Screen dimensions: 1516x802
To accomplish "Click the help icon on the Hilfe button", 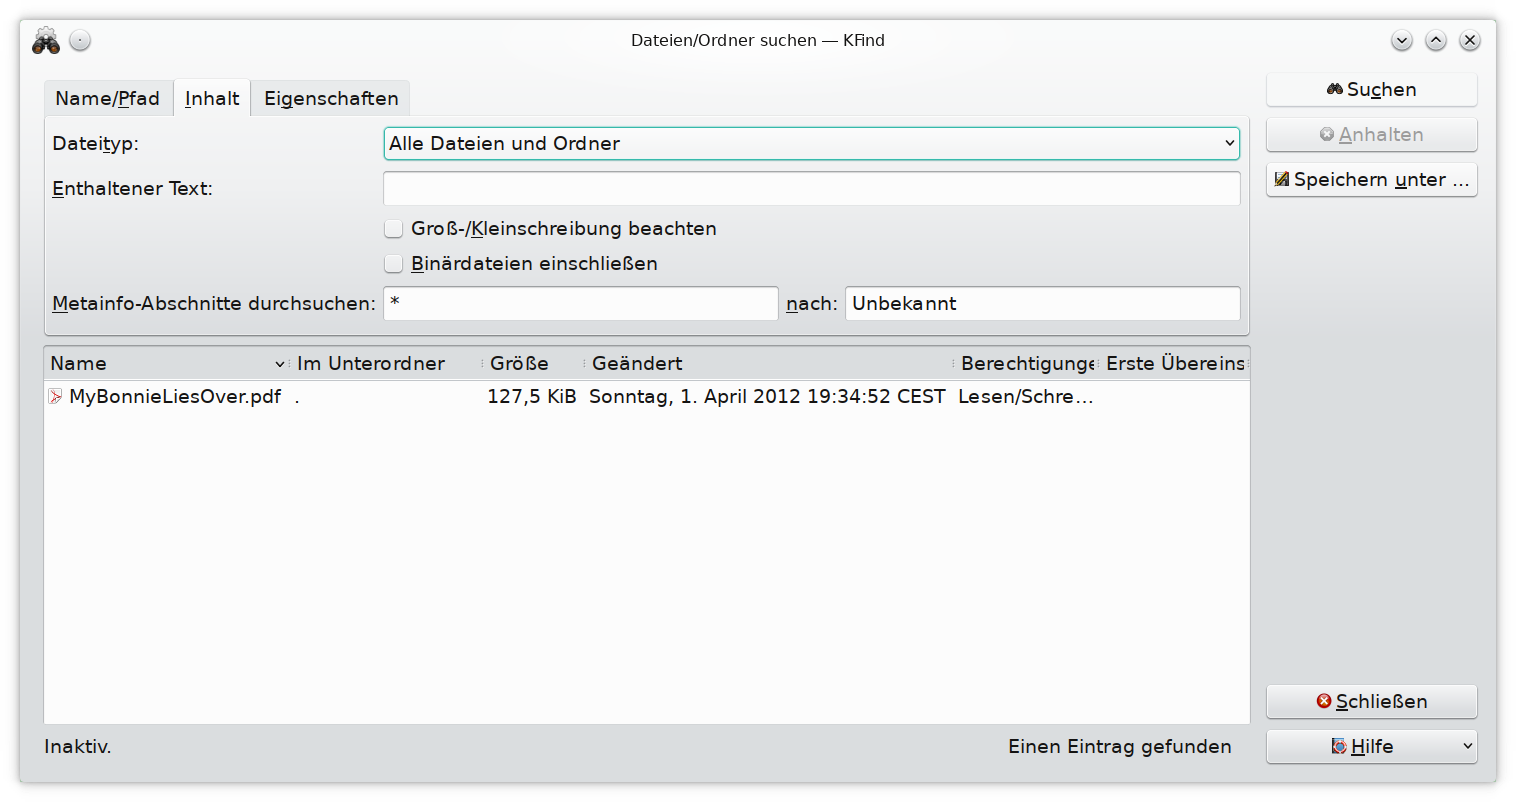I will pyautogui.click(x=1339, y=746).
